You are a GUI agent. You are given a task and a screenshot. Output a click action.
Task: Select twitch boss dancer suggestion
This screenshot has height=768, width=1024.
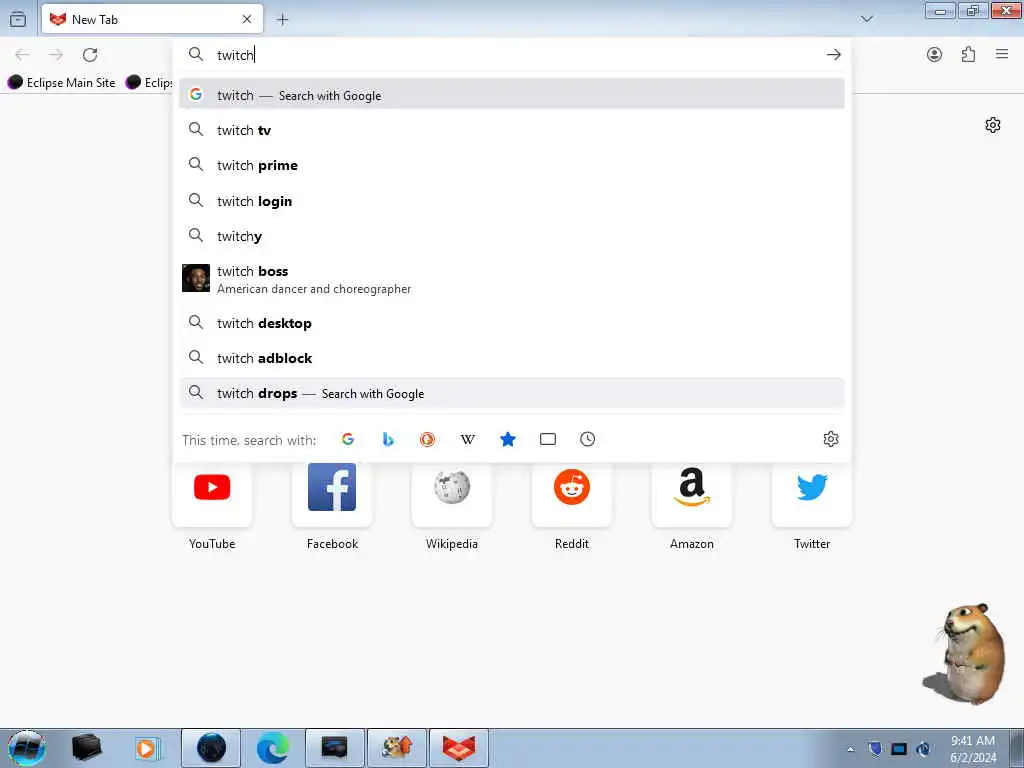click(x=512, y=279)
